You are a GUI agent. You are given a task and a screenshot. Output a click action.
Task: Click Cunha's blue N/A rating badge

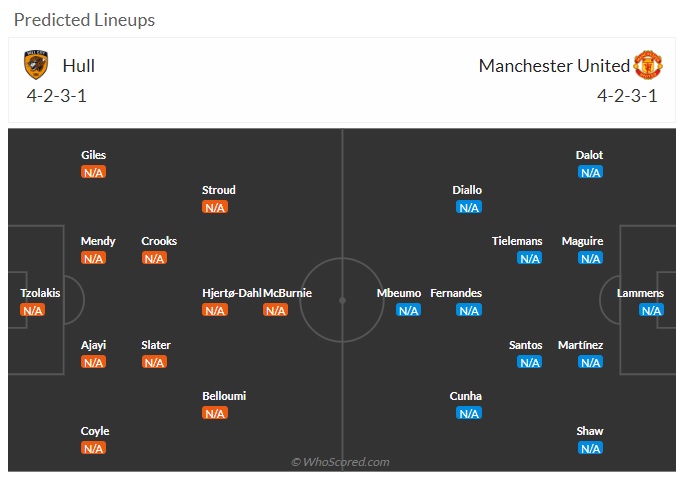pyautogui.click(x=469, y=413)
